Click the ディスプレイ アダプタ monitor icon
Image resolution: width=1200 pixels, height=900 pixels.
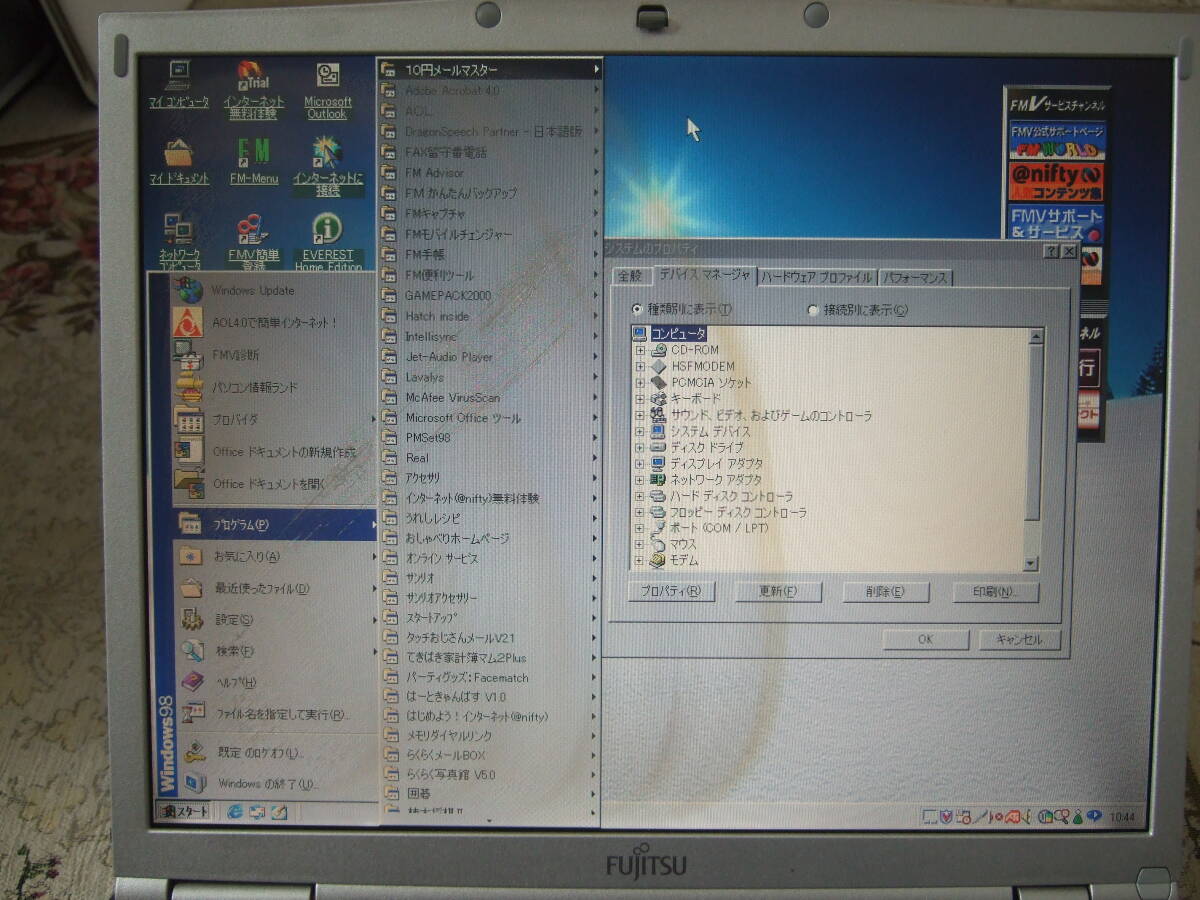(x=658, y=463)
